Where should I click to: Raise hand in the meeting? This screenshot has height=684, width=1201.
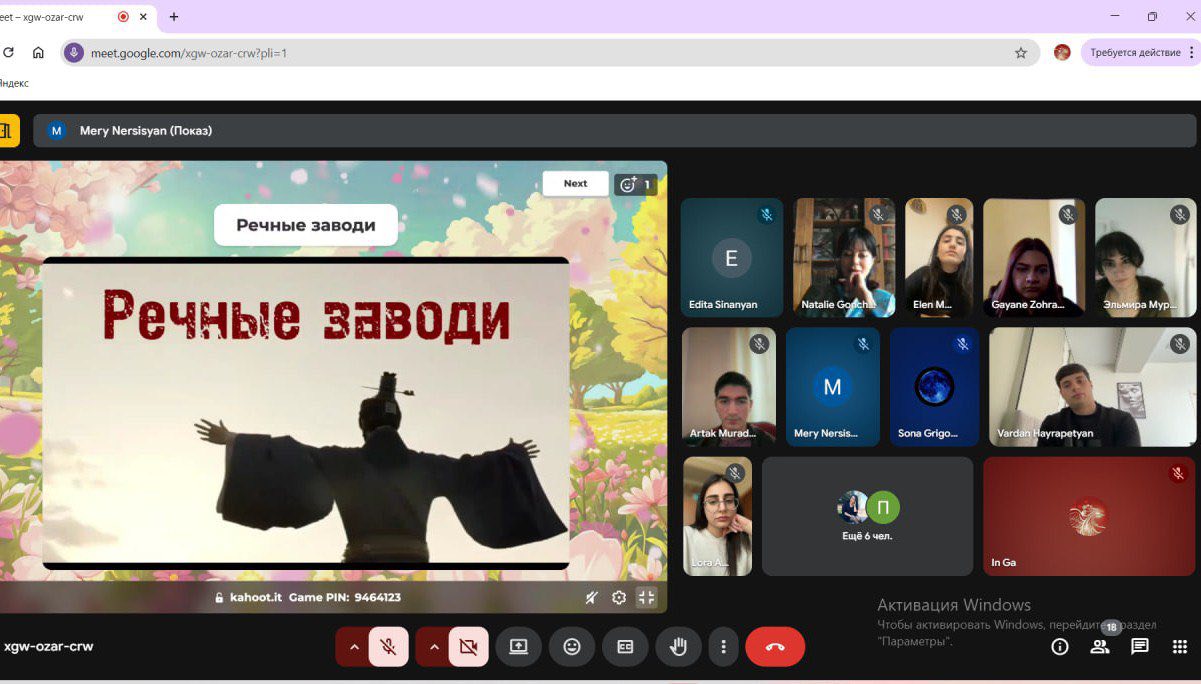click(x=678, y=647)
